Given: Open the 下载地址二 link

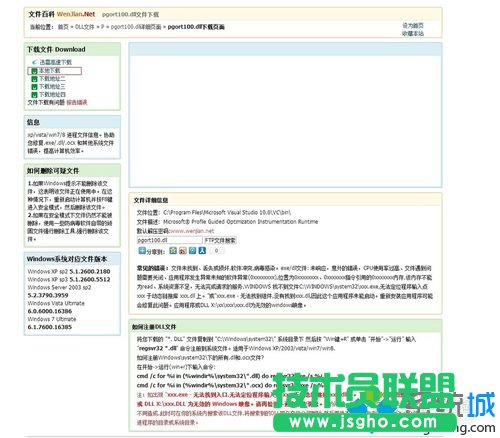Looking at the screenshot, I should pos(52,79).
